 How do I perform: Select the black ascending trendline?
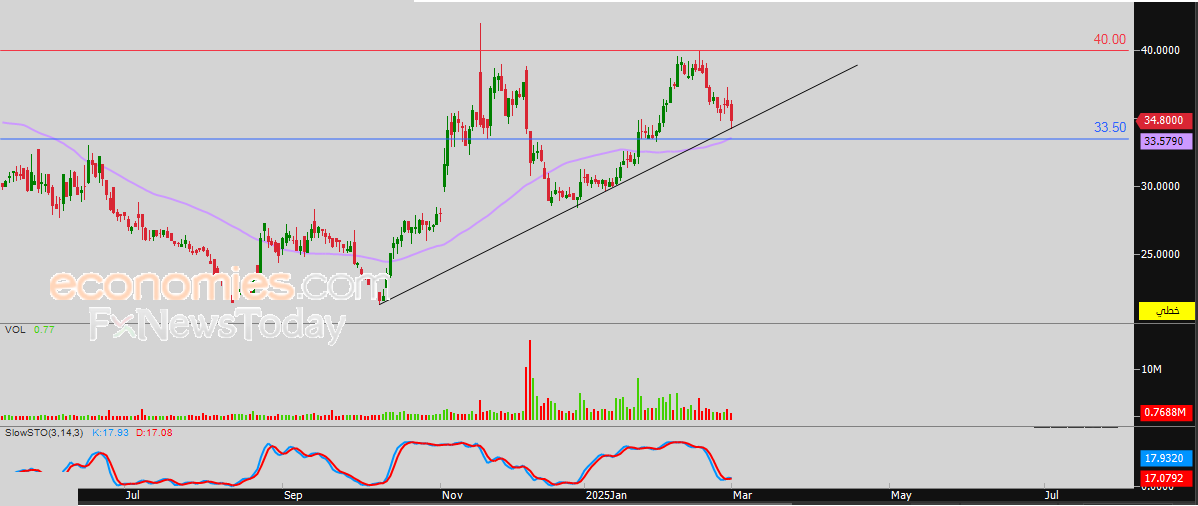618,185
